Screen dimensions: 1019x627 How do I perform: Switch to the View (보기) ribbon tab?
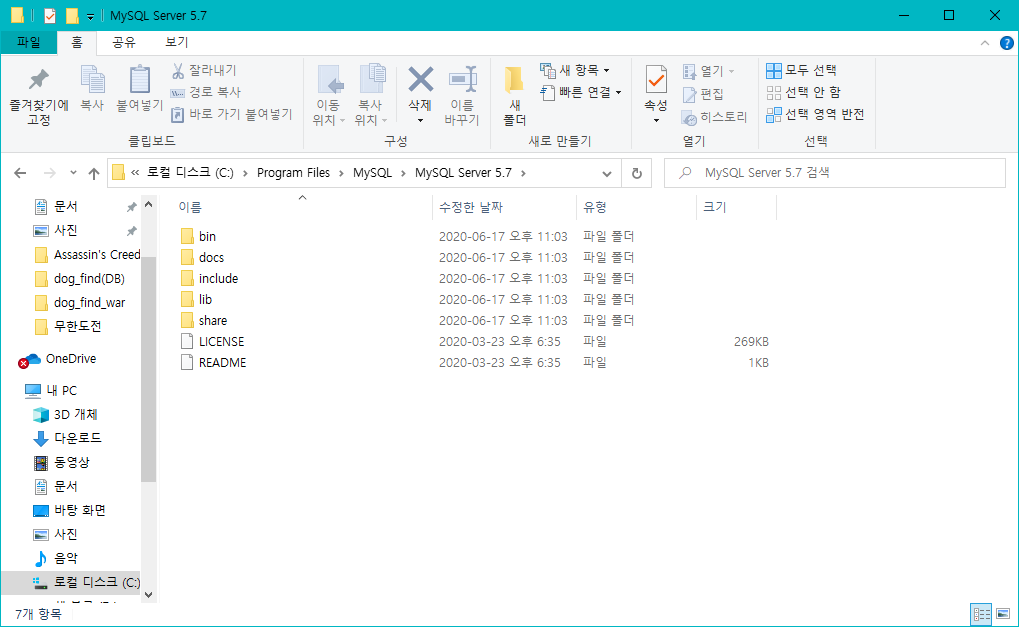tap(176, 42)
